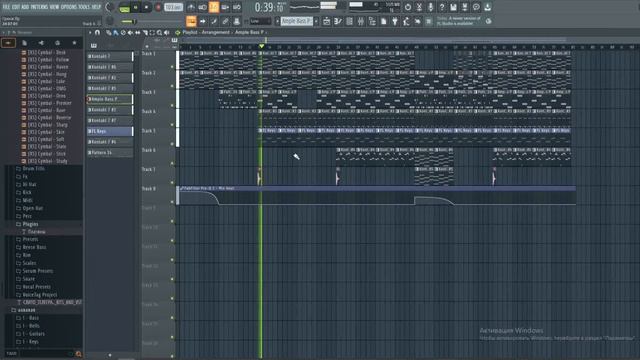Open the playlist options menu arrow

tap(90, 32)
